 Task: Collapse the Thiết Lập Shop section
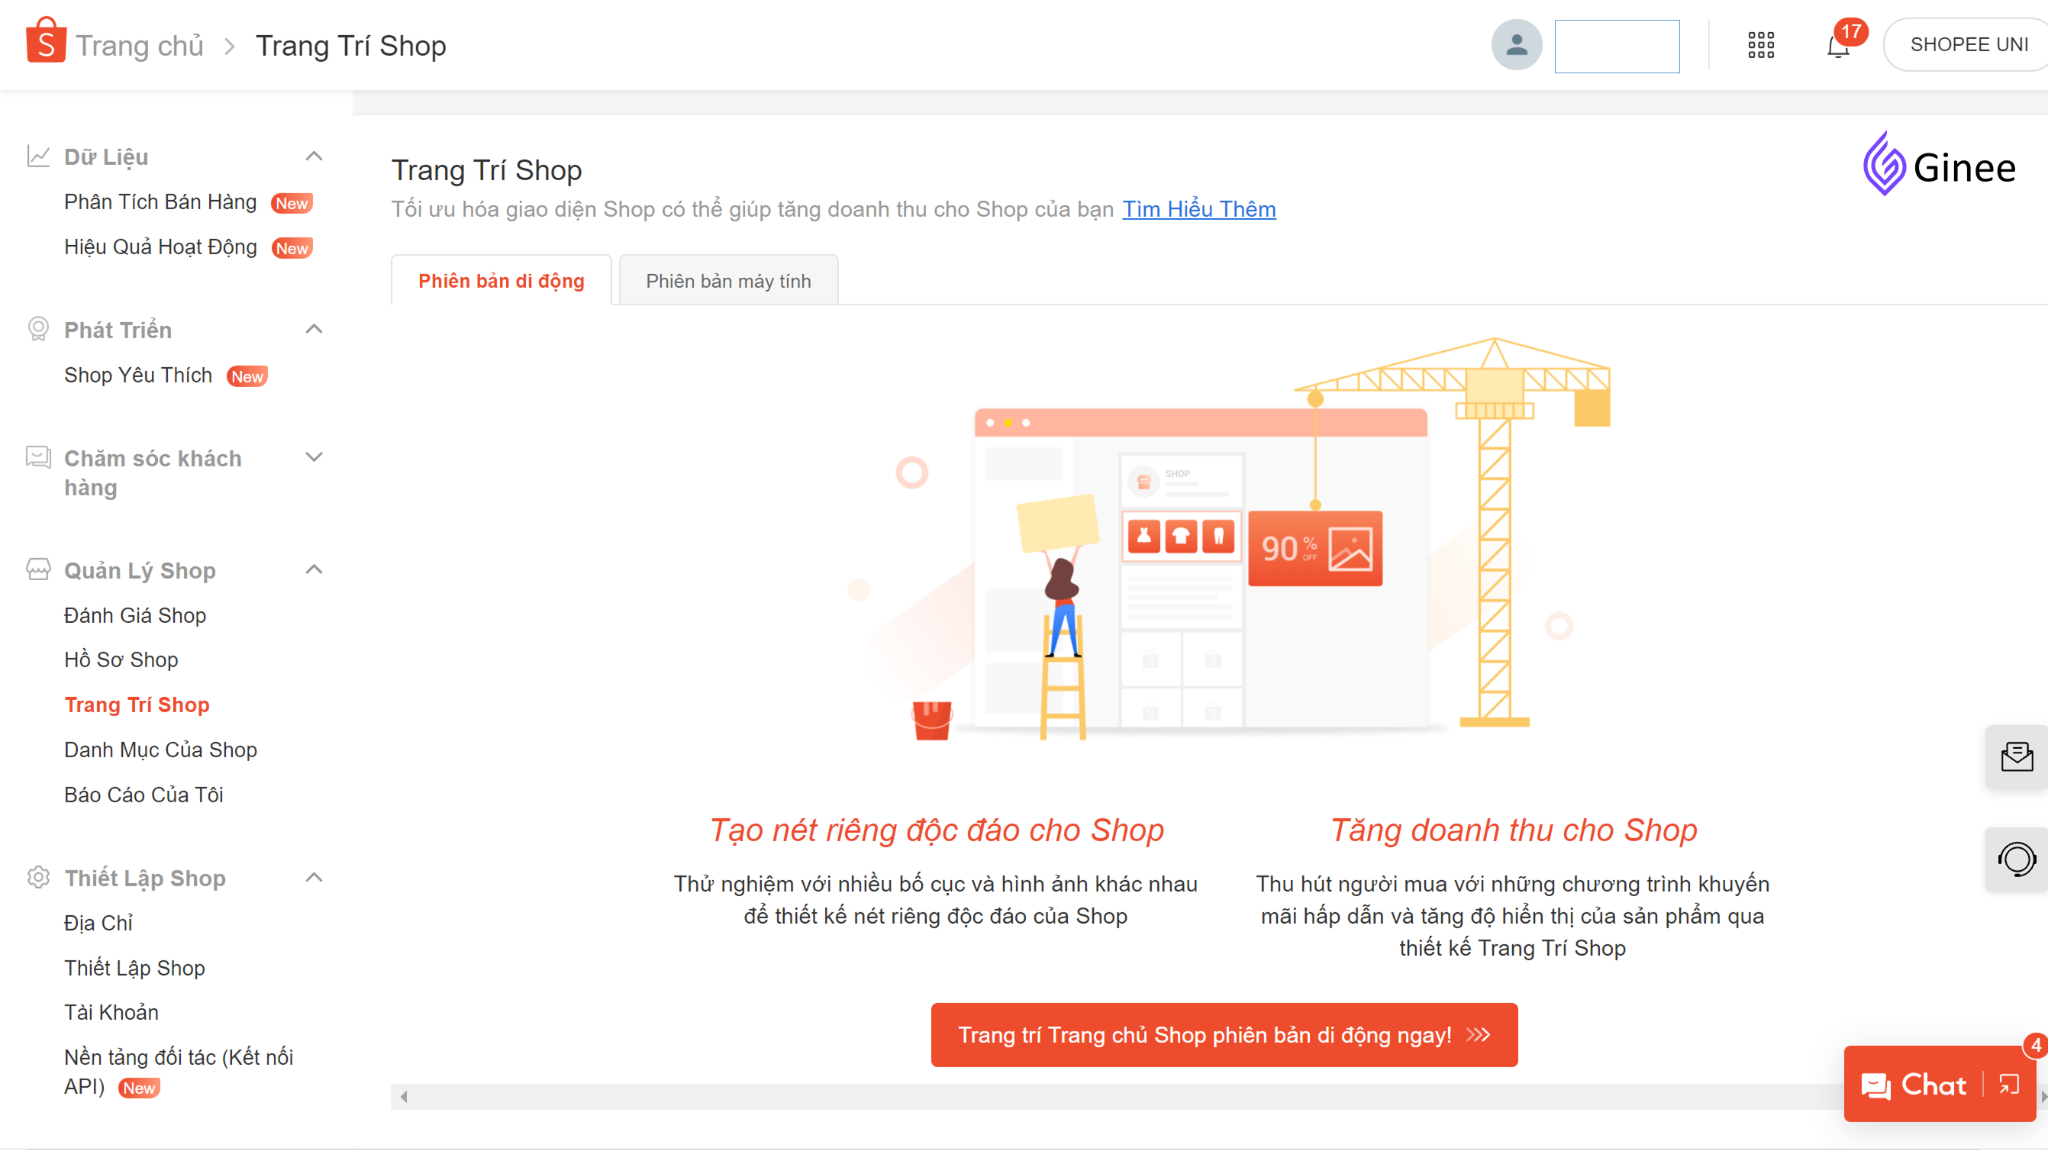click(315, 877)
